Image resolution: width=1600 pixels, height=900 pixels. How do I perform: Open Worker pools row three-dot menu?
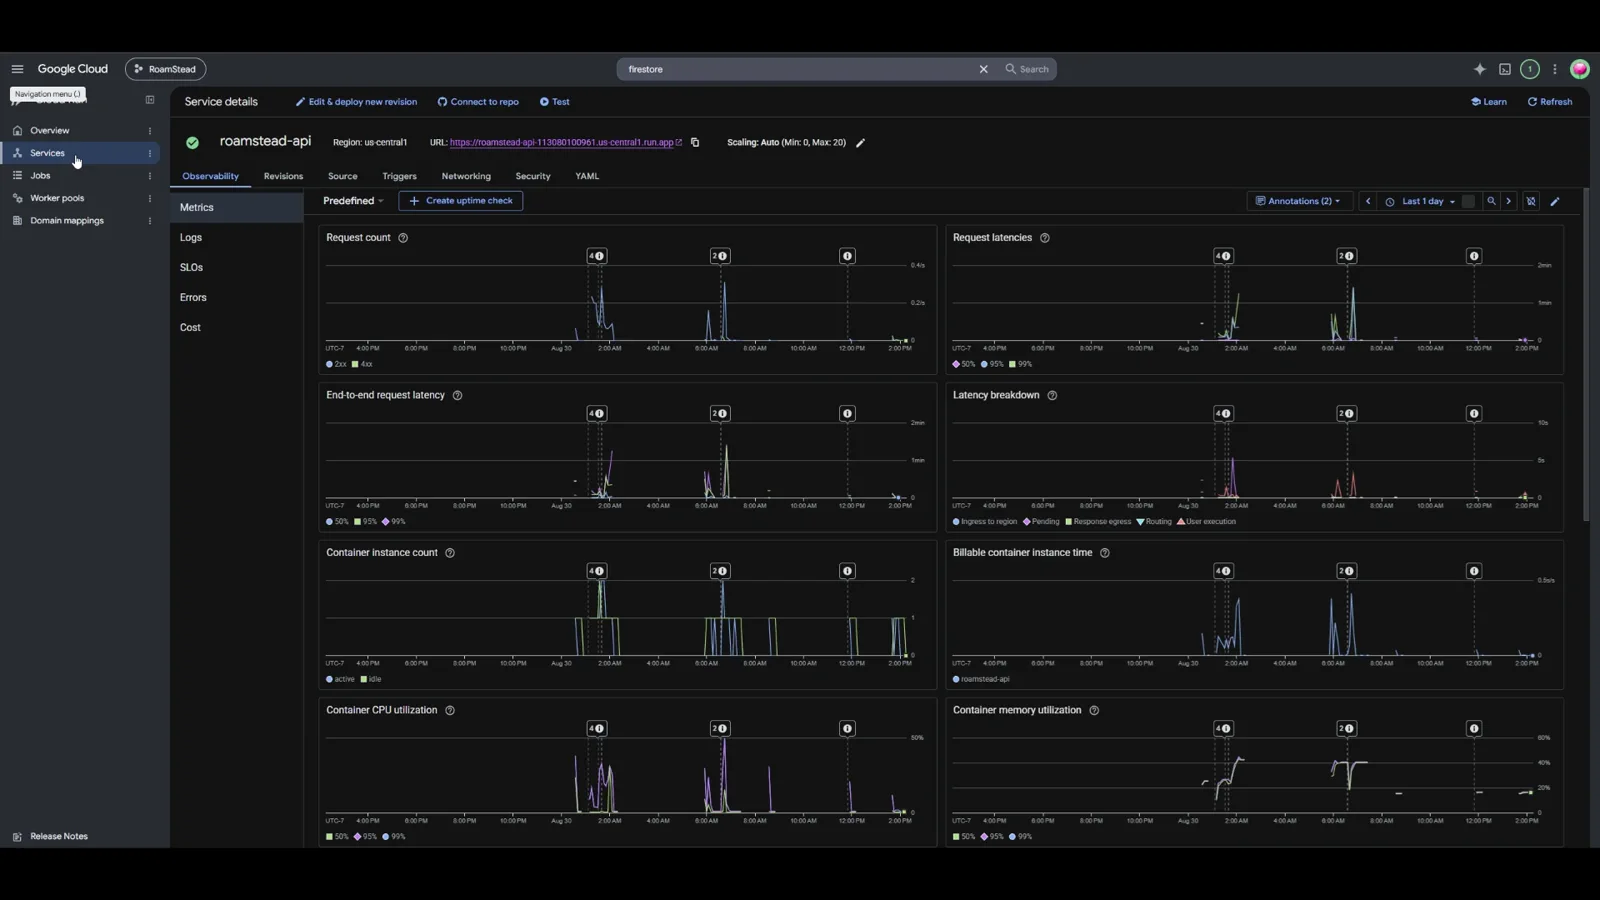pos(150,198)
